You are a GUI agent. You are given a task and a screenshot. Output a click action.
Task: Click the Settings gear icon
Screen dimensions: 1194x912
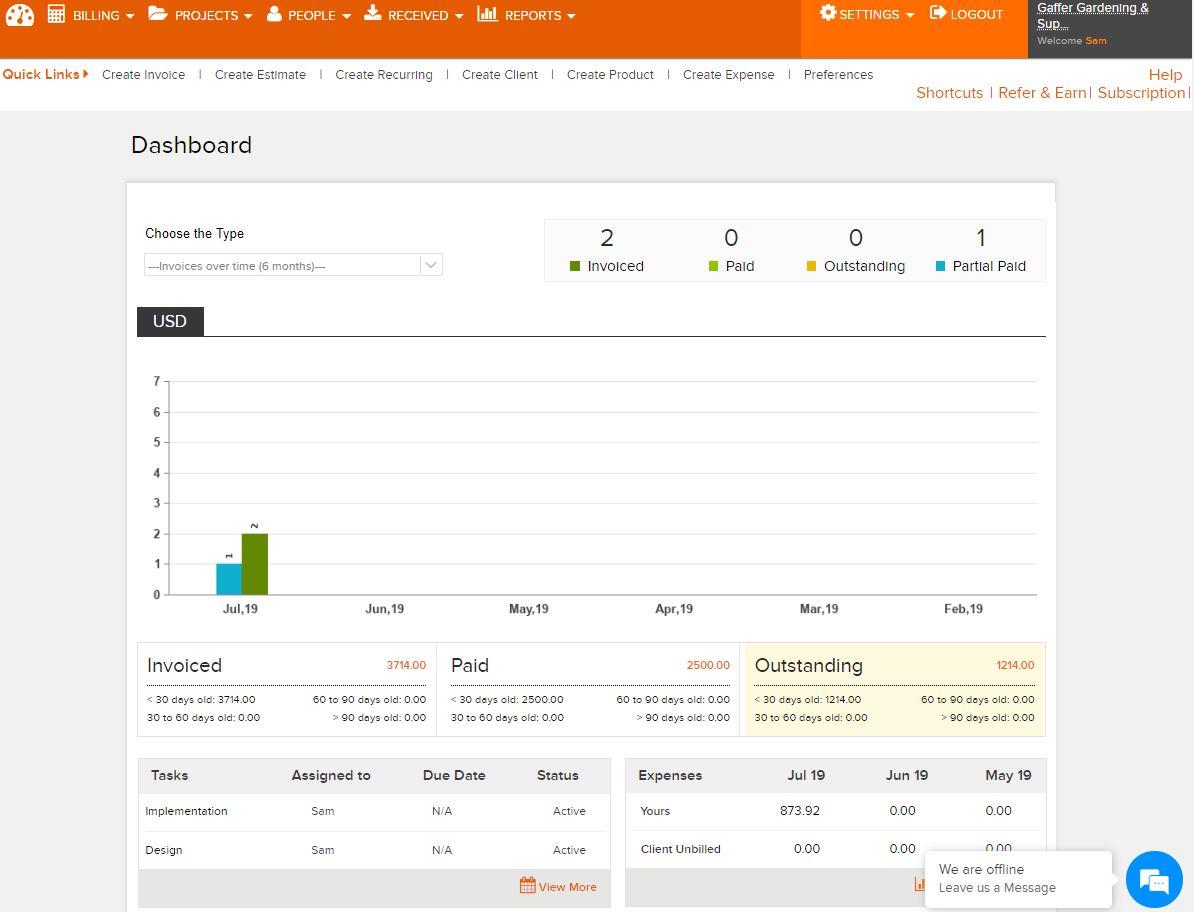click(828, 14)
